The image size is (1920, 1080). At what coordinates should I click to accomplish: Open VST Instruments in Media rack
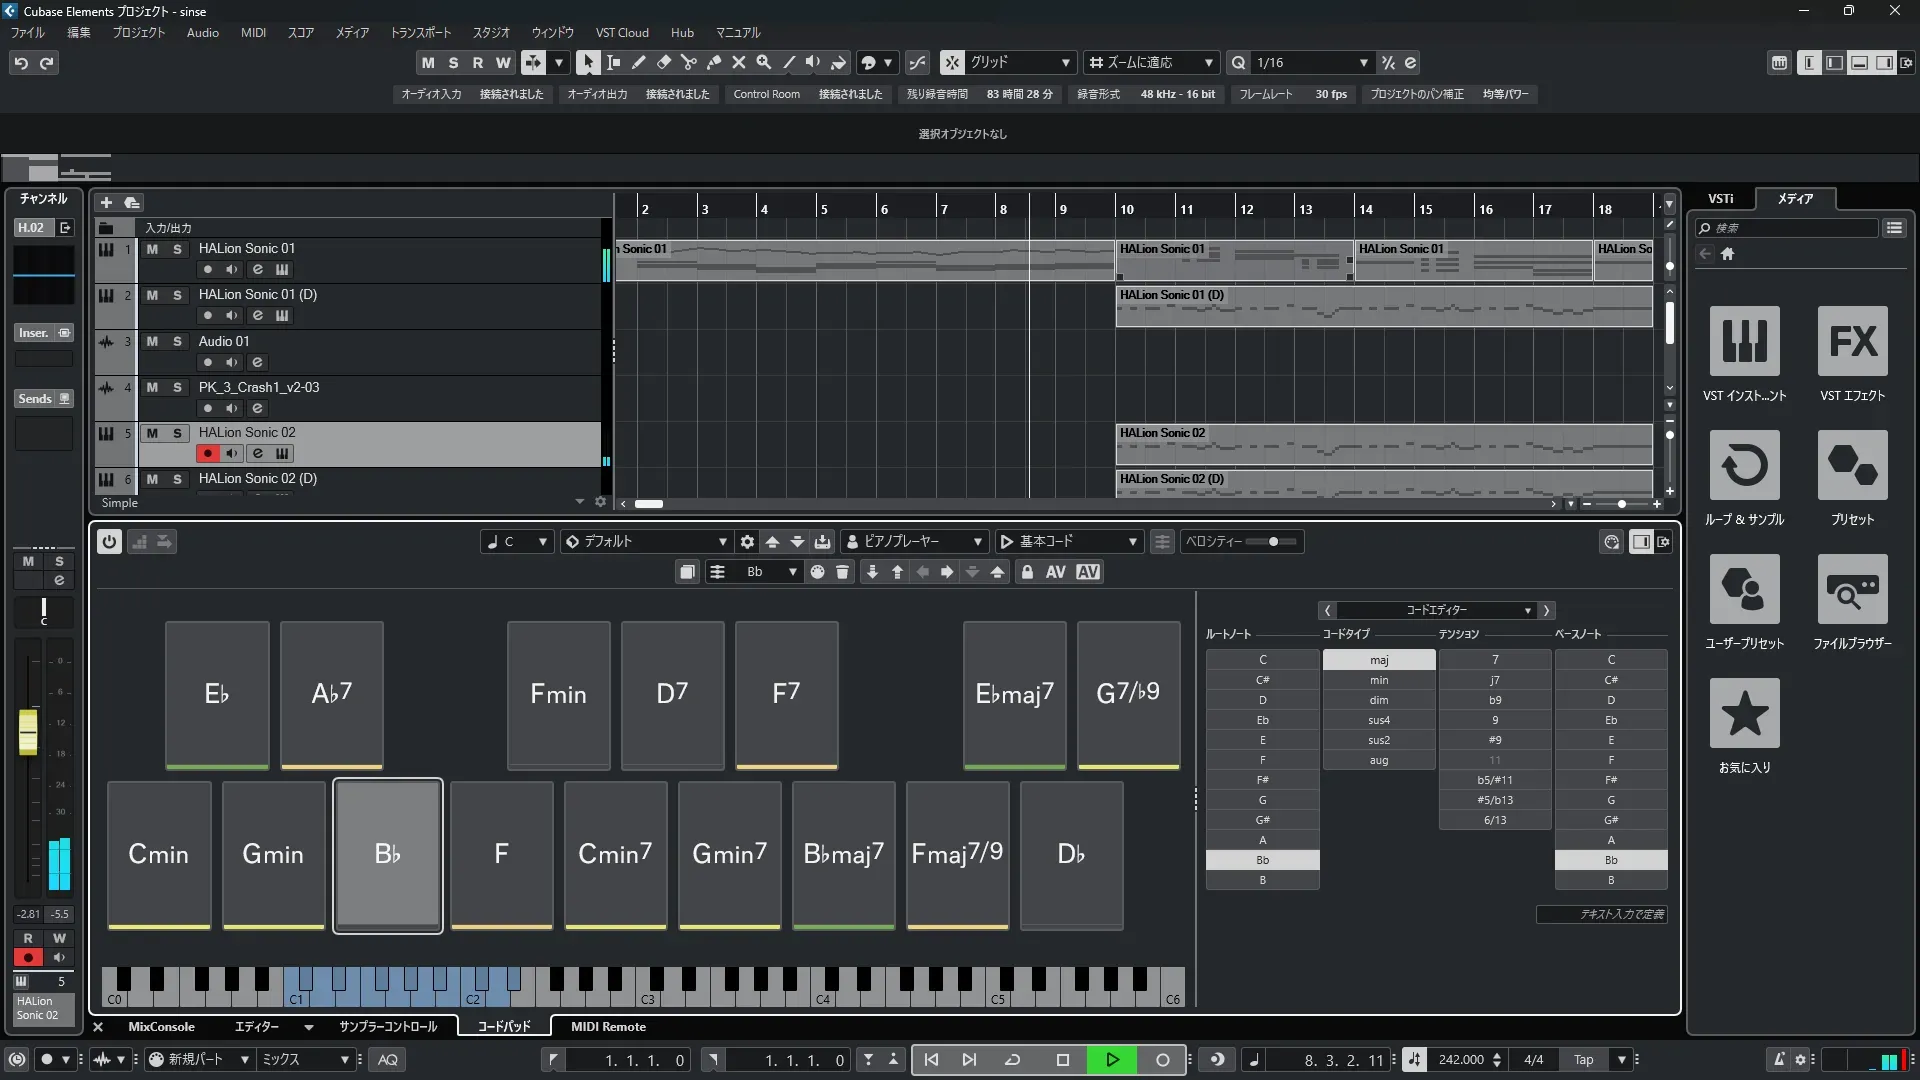[x=1744, y=342]
